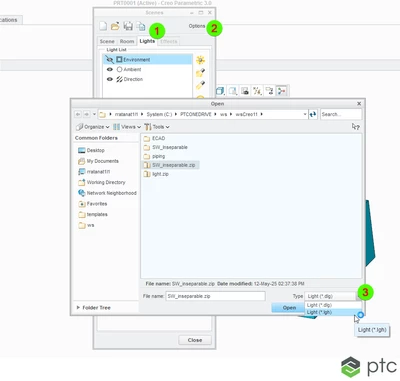
Task: Go back using the left arrow in Open dialog
Action: pyautogui.click(x=78, y=114)
